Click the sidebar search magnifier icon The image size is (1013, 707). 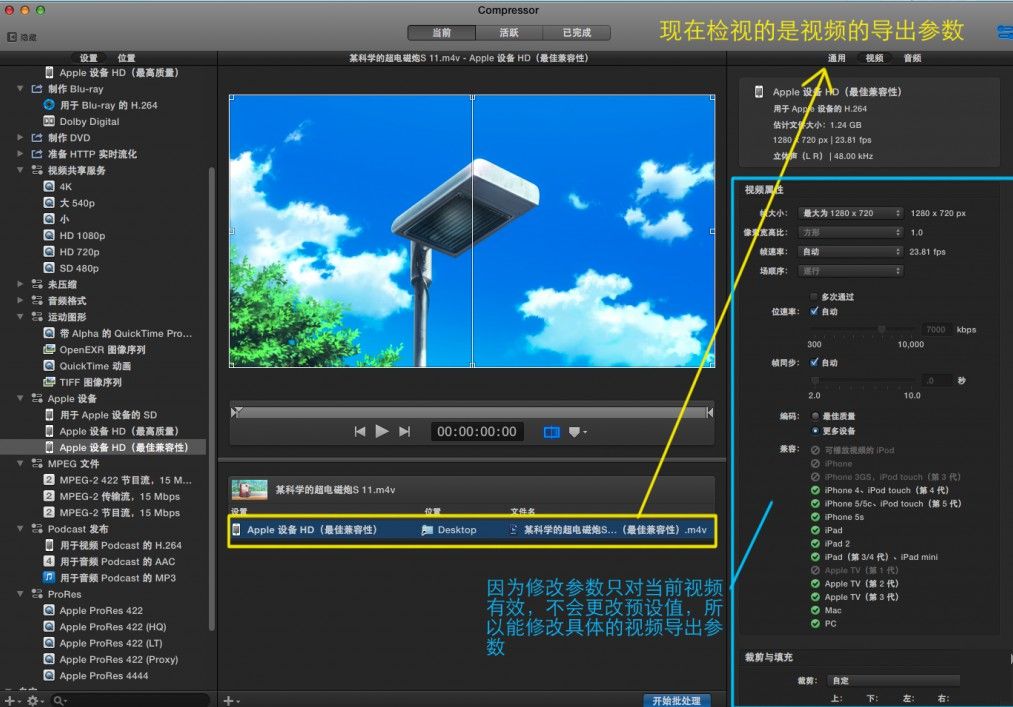click(x=59, y=701)
